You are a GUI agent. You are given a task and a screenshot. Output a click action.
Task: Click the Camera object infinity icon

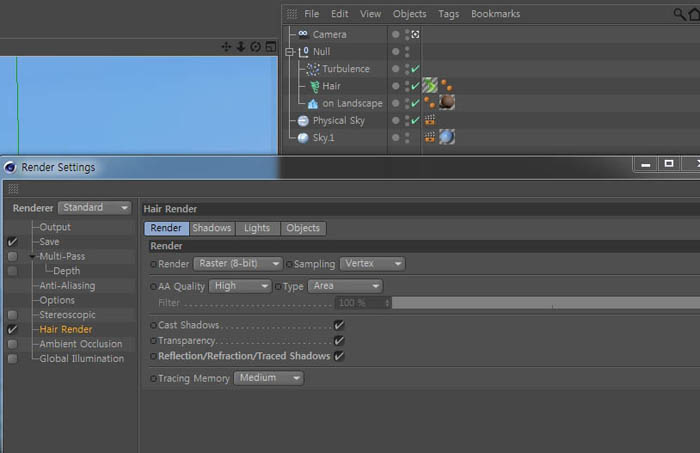click(303, 34)
